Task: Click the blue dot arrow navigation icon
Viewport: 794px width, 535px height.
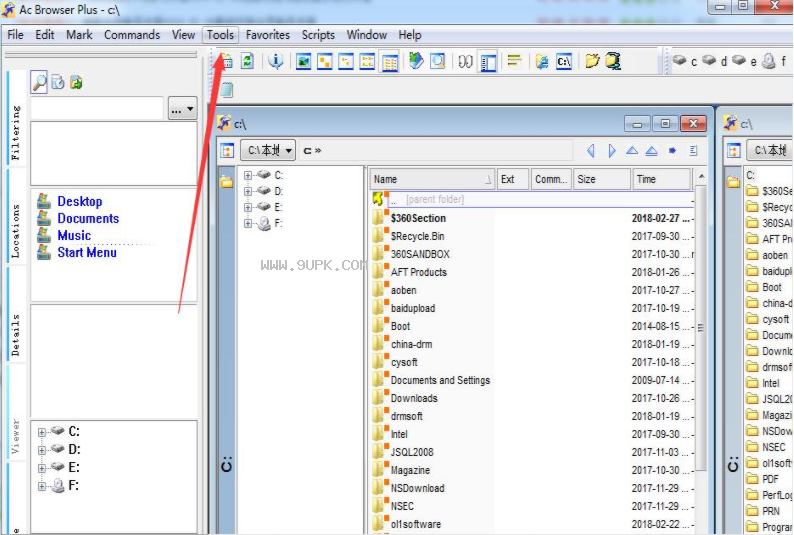Action: (672, 150)
